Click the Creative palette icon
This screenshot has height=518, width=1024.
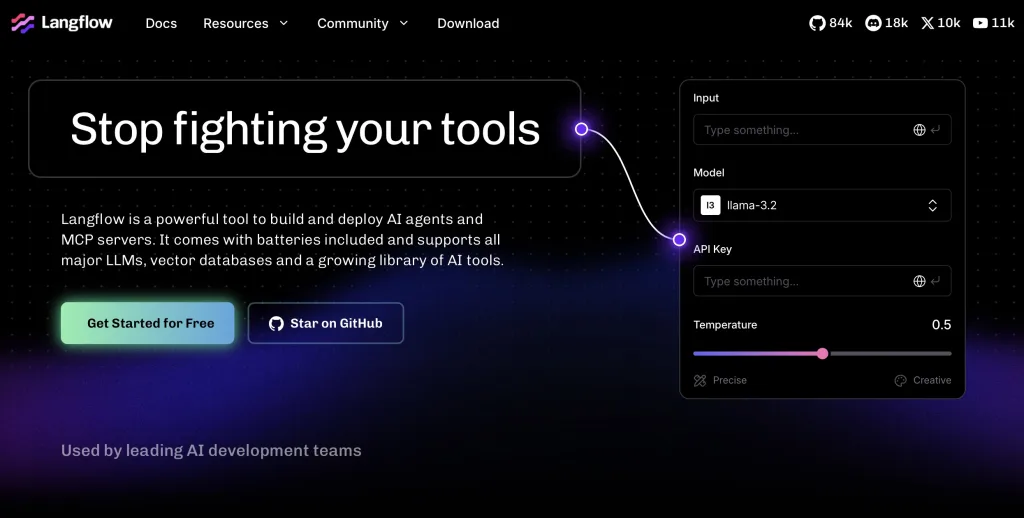pyautogui.click(x=901, y=380)
